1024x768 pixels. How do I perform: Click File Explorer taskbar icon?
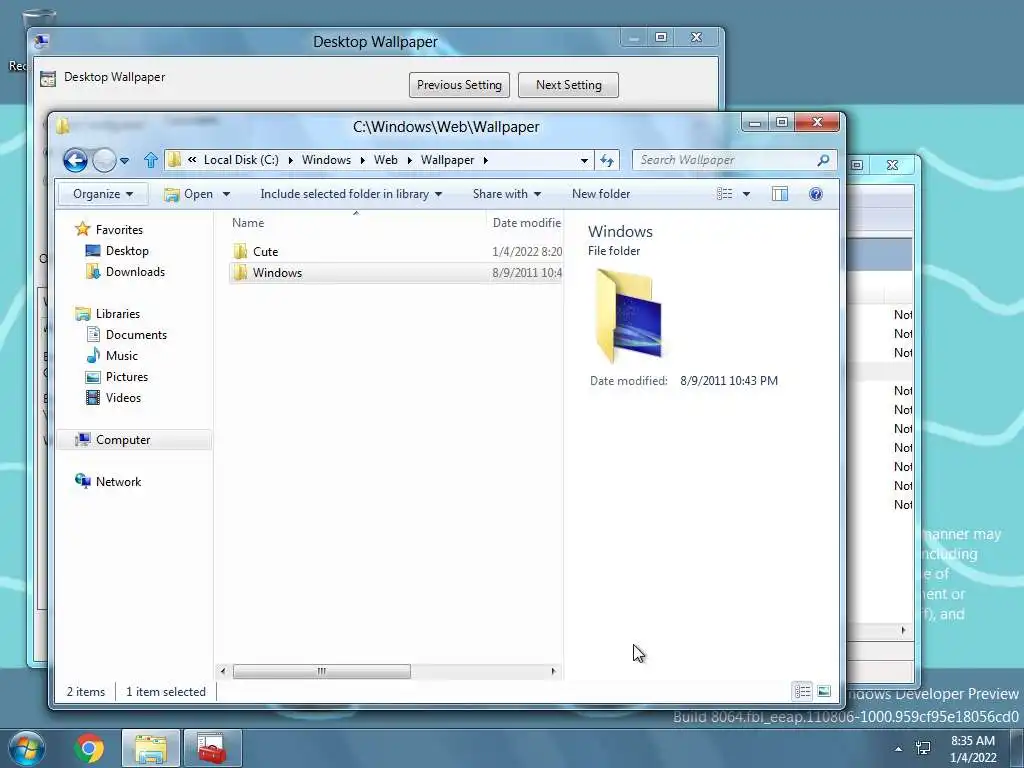coord(150,748)
